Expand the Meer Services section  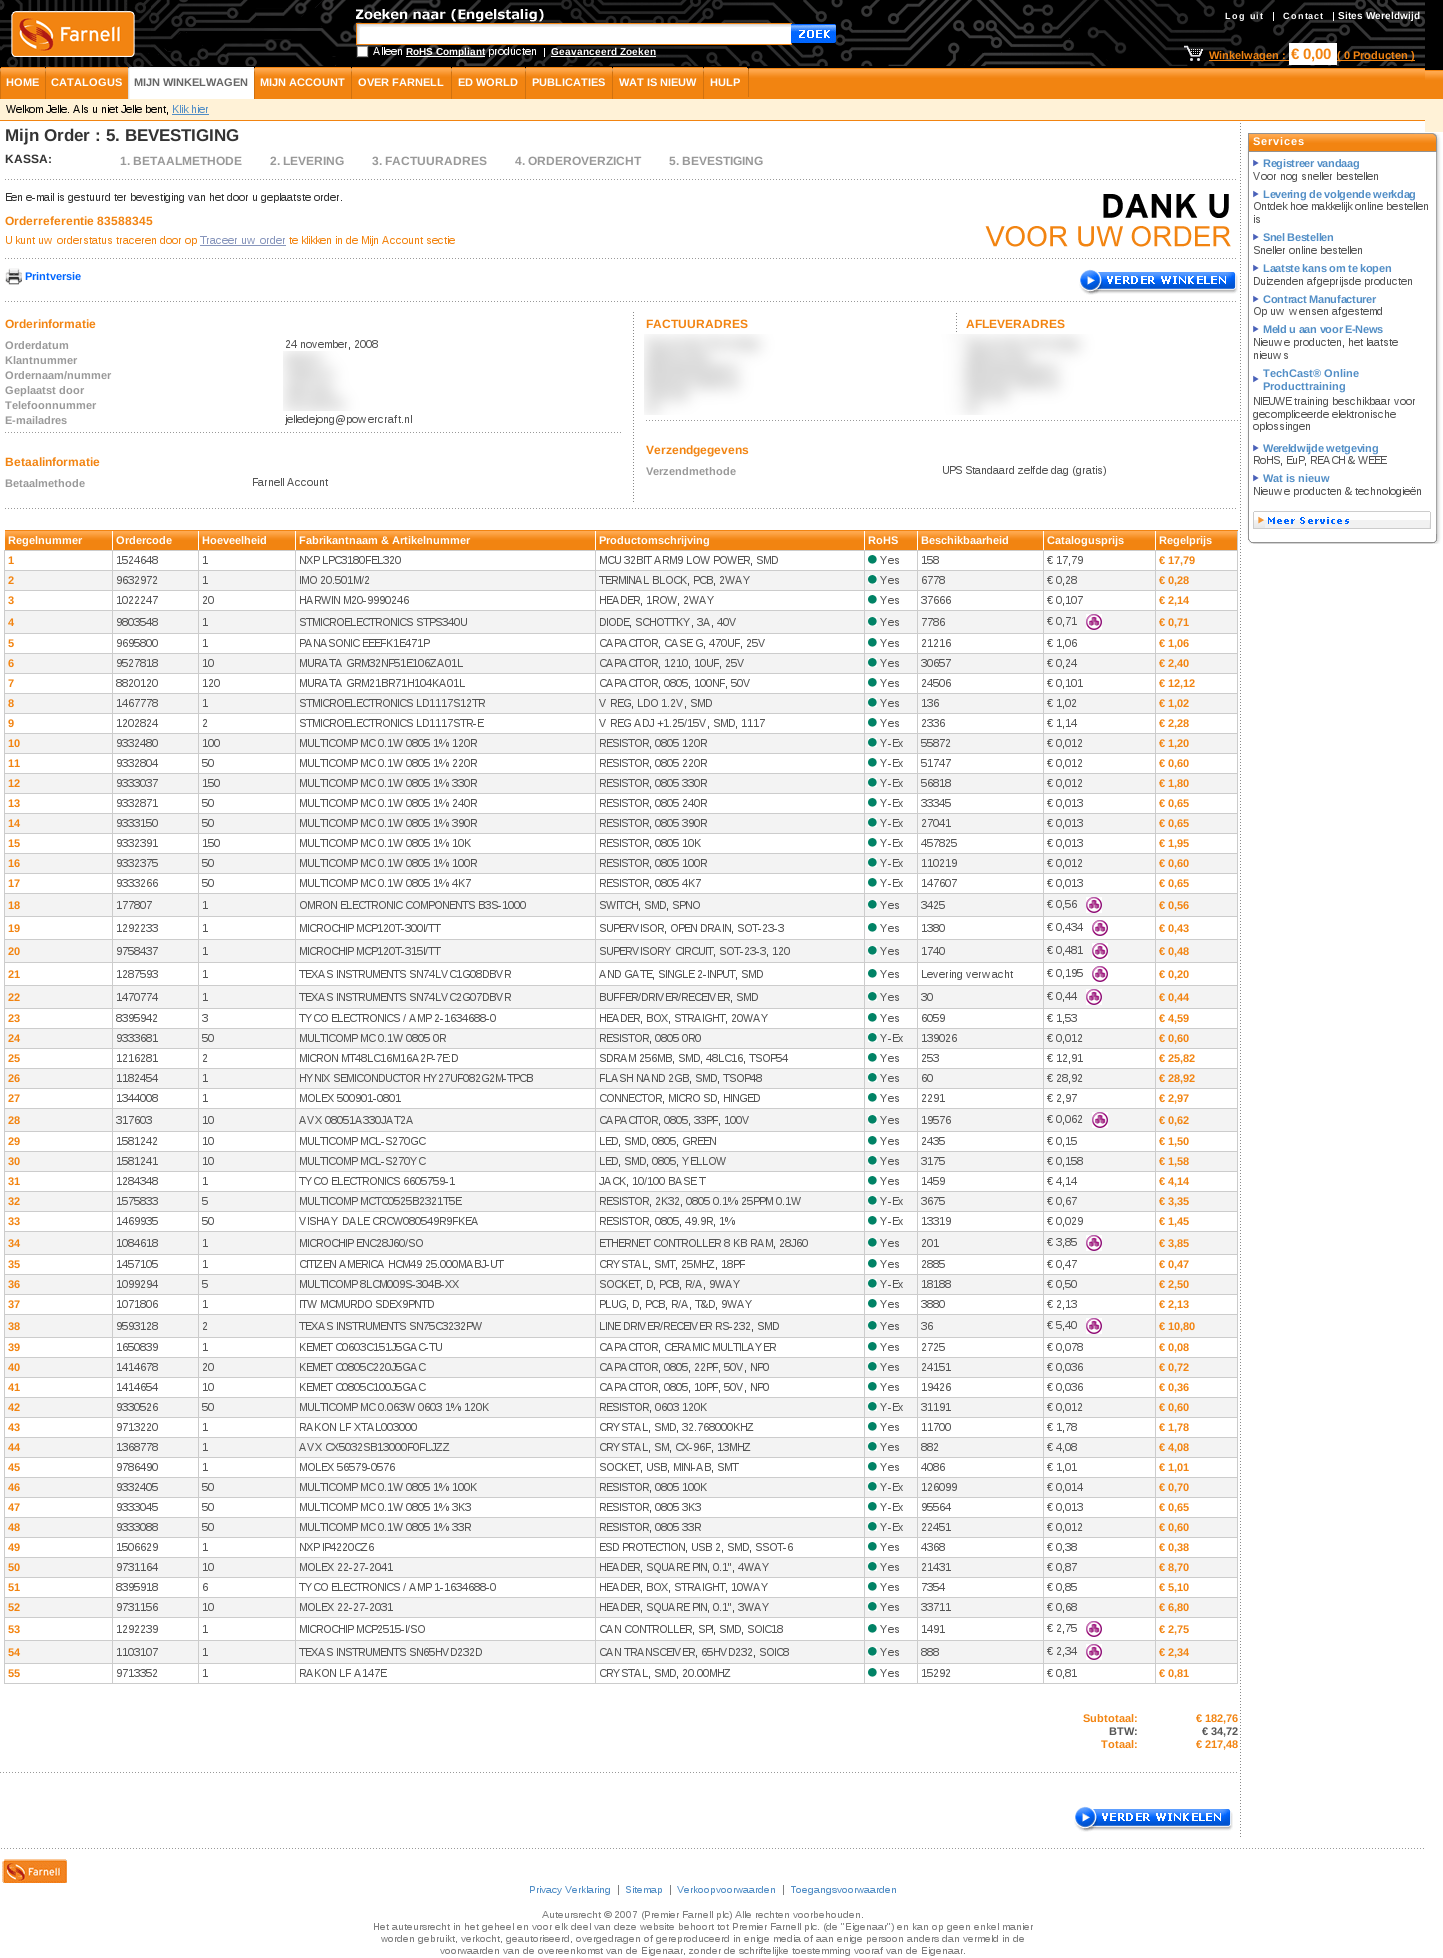point(1340,520)
